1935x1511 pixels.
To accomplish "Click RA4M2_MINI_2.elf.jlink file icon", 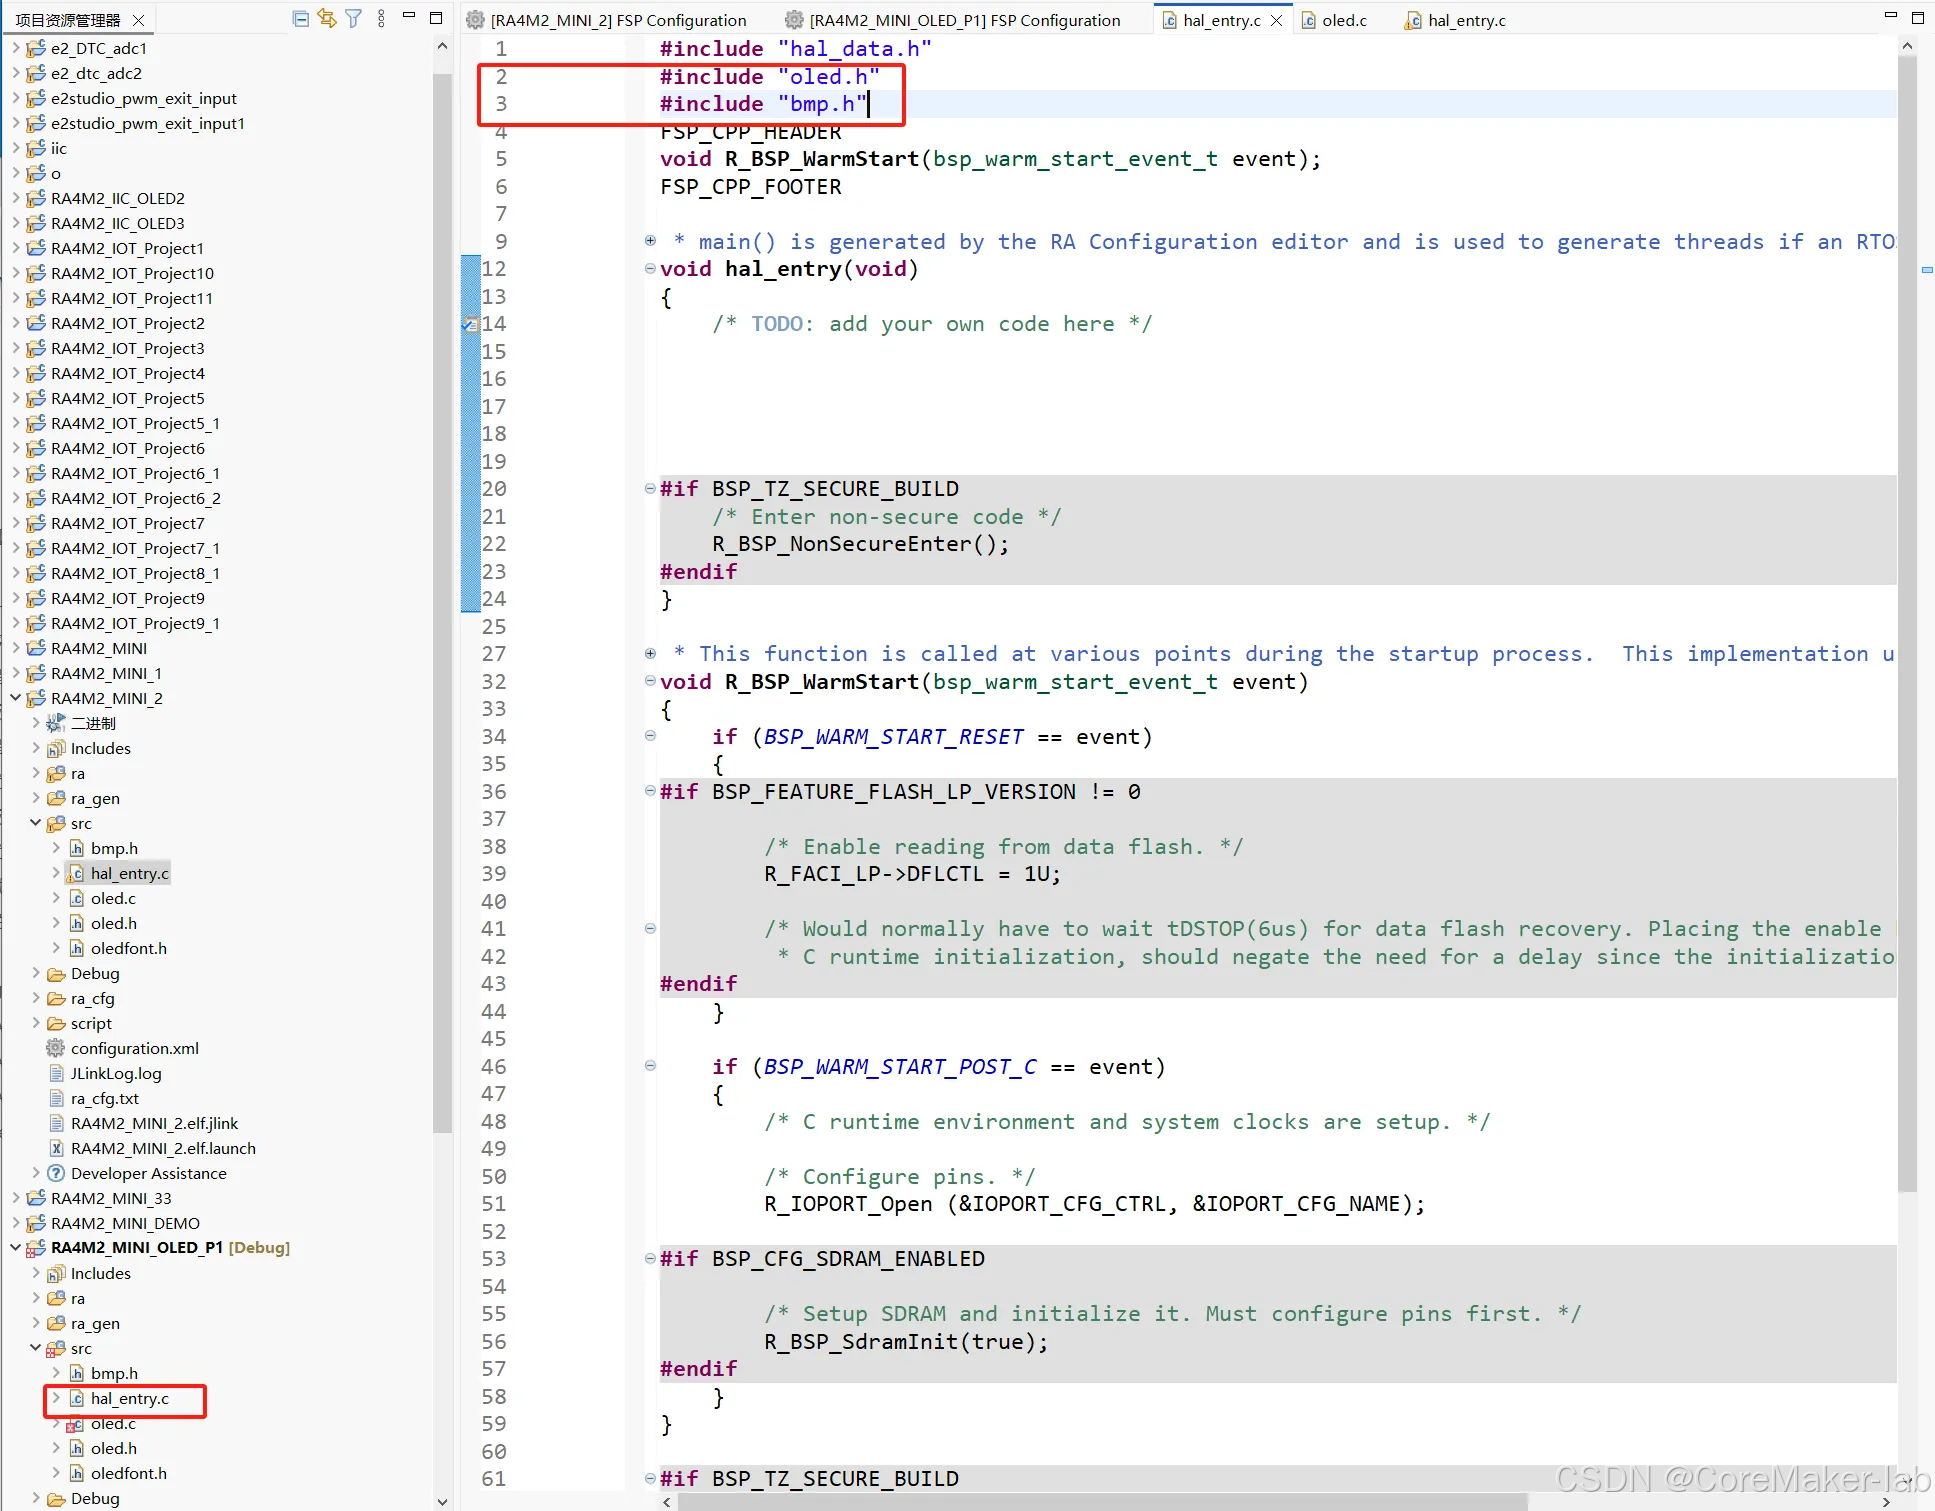I will [x=56, y=1123].
